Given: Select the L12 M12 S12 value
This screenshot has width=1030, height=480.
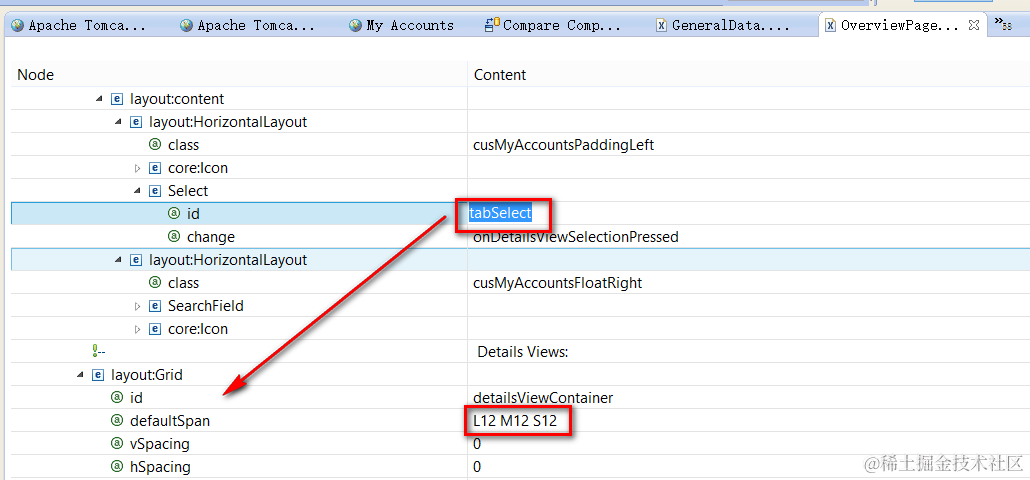Looking at the screenshot, I should (x=515, y=421).
